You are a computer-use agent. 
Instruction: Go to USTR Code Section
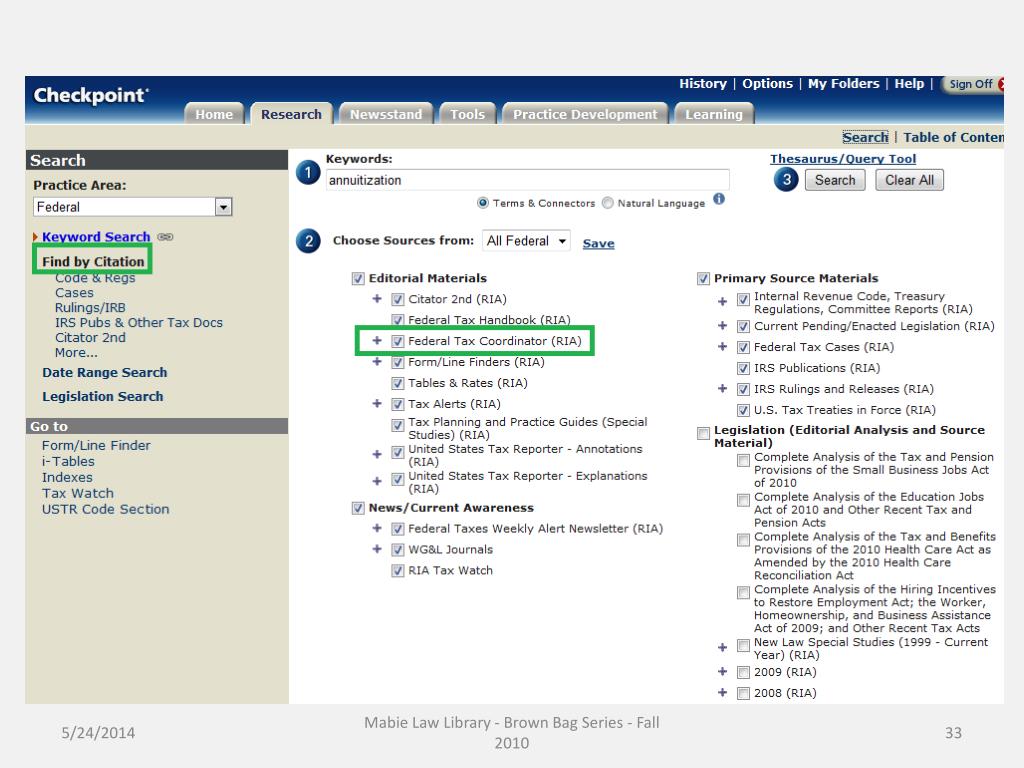point(105,509)
